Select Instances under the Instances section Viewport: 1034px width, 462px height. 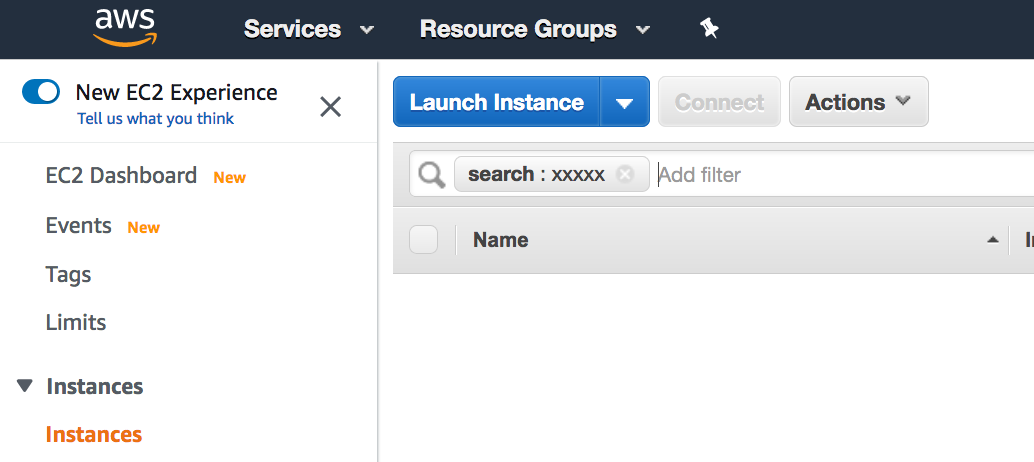pos(94,434)
